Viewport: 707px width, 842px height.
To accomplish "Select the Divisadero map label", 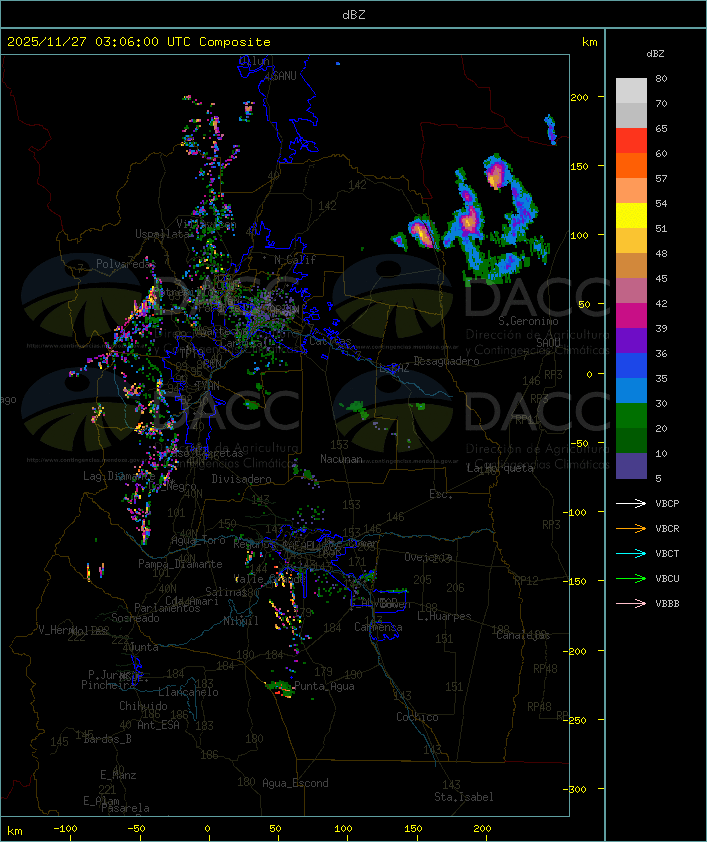I will click(241, 478).
